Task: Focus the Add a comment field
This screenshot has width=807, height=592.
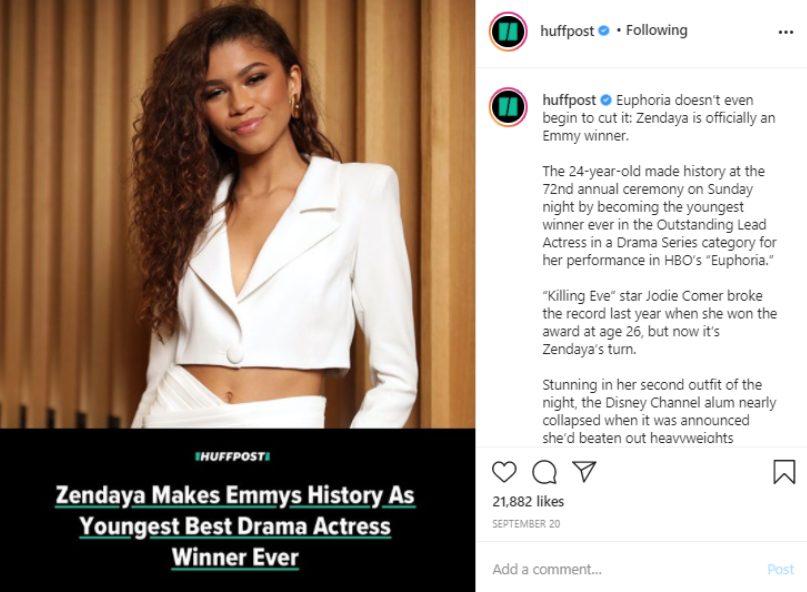Action: (x=623, y=569)
